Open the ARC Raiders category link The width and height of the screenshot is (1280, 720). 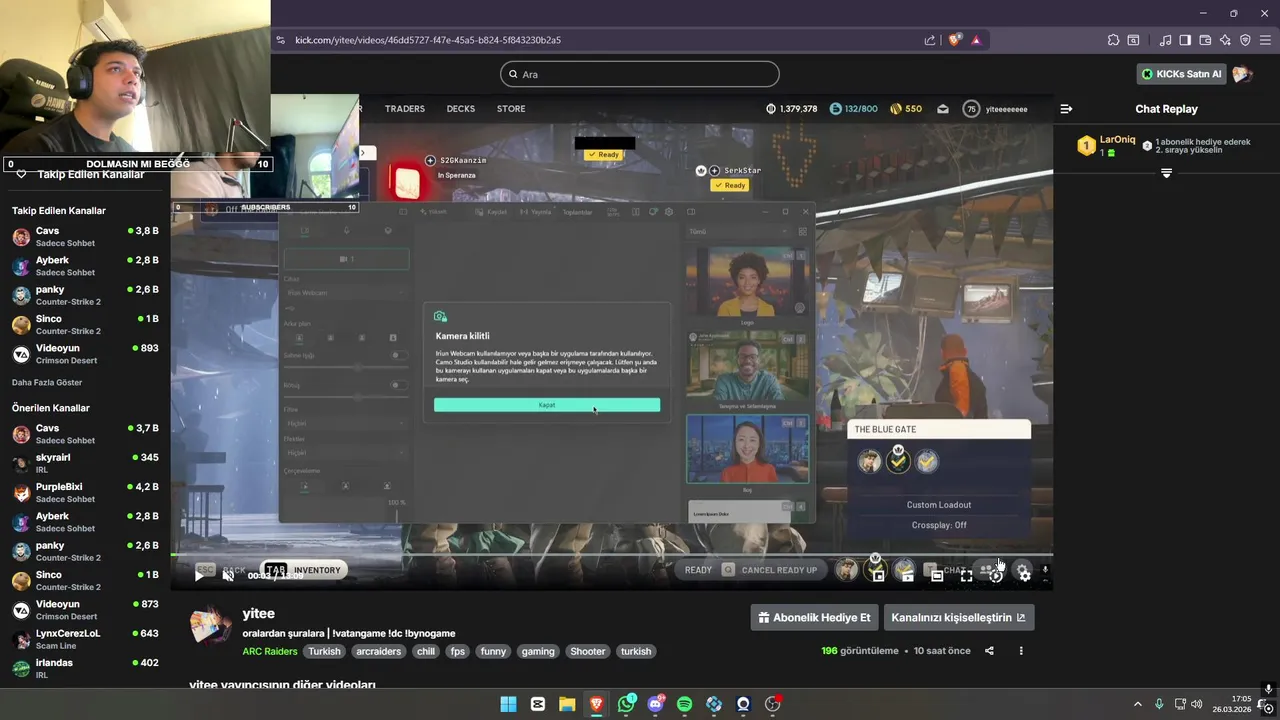270,651
